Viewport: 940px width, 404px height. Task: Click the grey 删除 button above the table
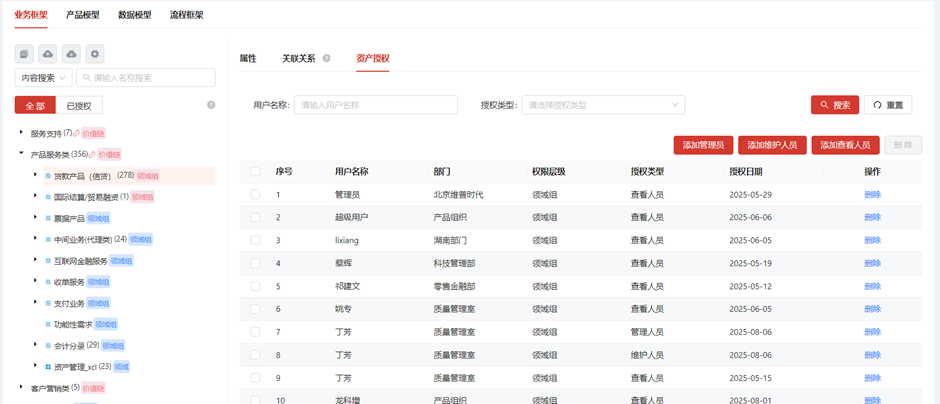coord(903,145)
